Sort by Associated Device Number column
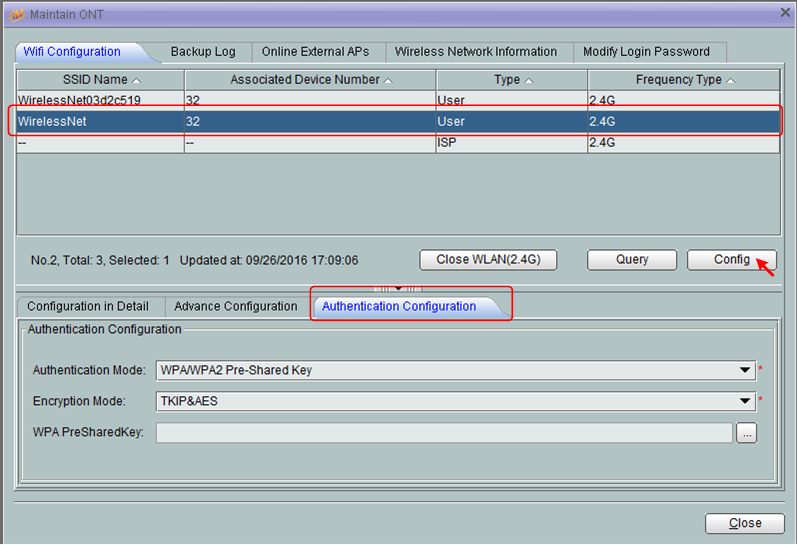Viewport: 798px width, 545px height. (310, 80)
